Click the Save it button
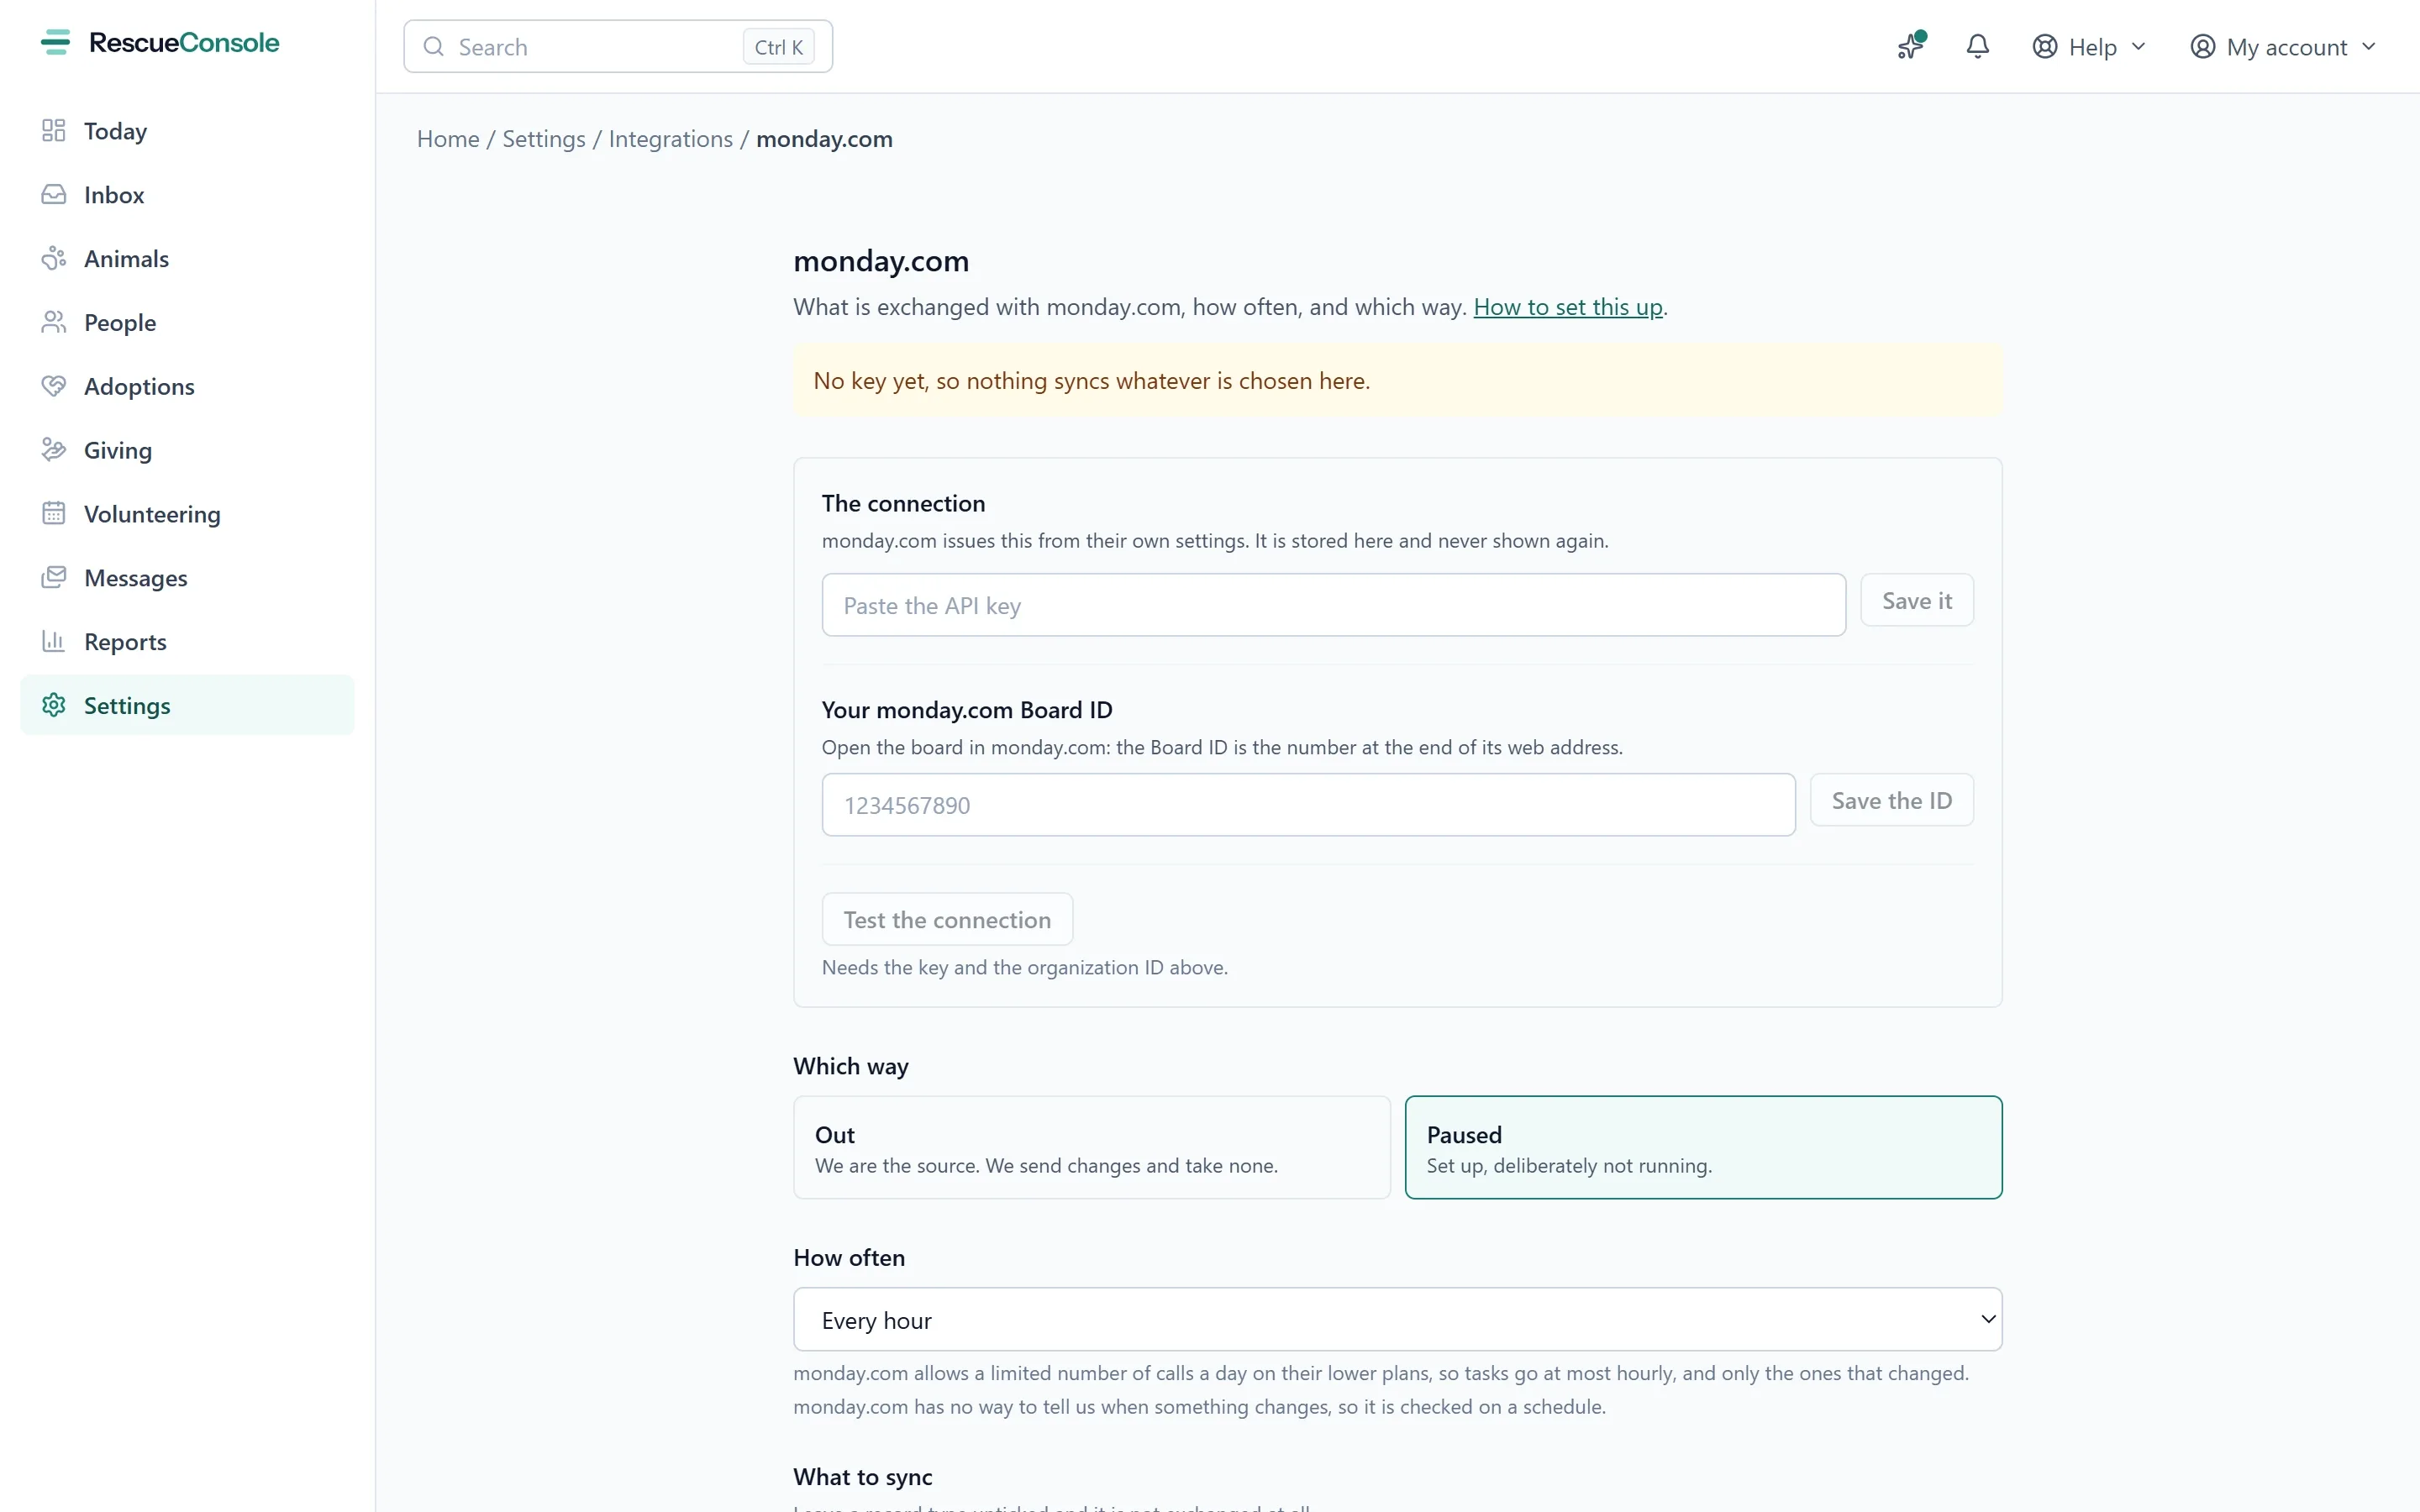 click(x=1916, y=600)
